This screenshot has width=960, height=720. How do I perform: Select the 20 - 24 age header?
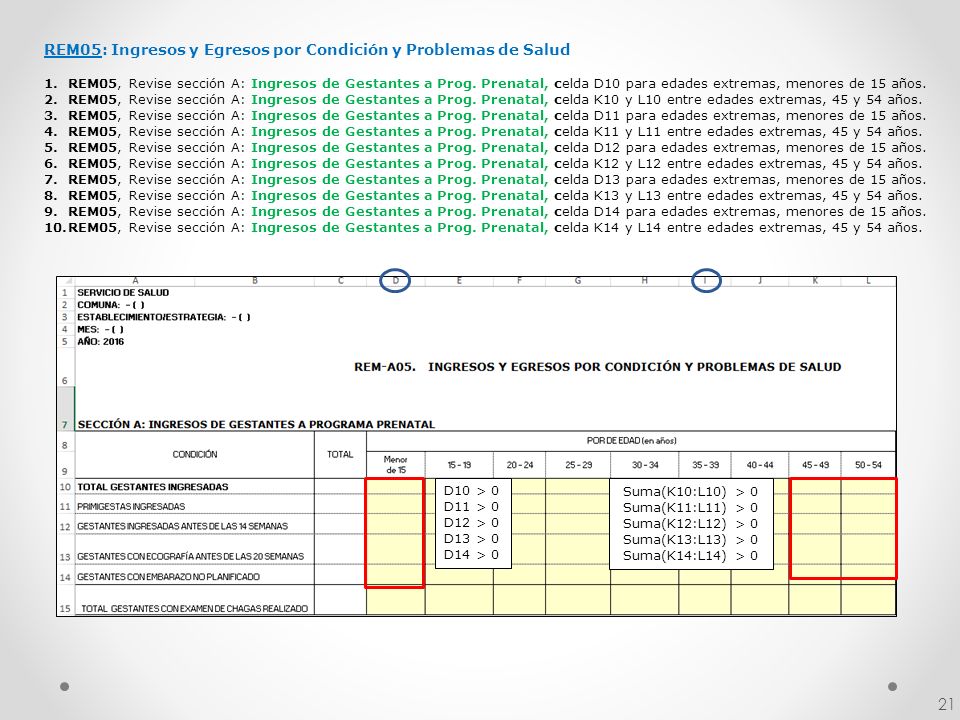tap(519, 465)
